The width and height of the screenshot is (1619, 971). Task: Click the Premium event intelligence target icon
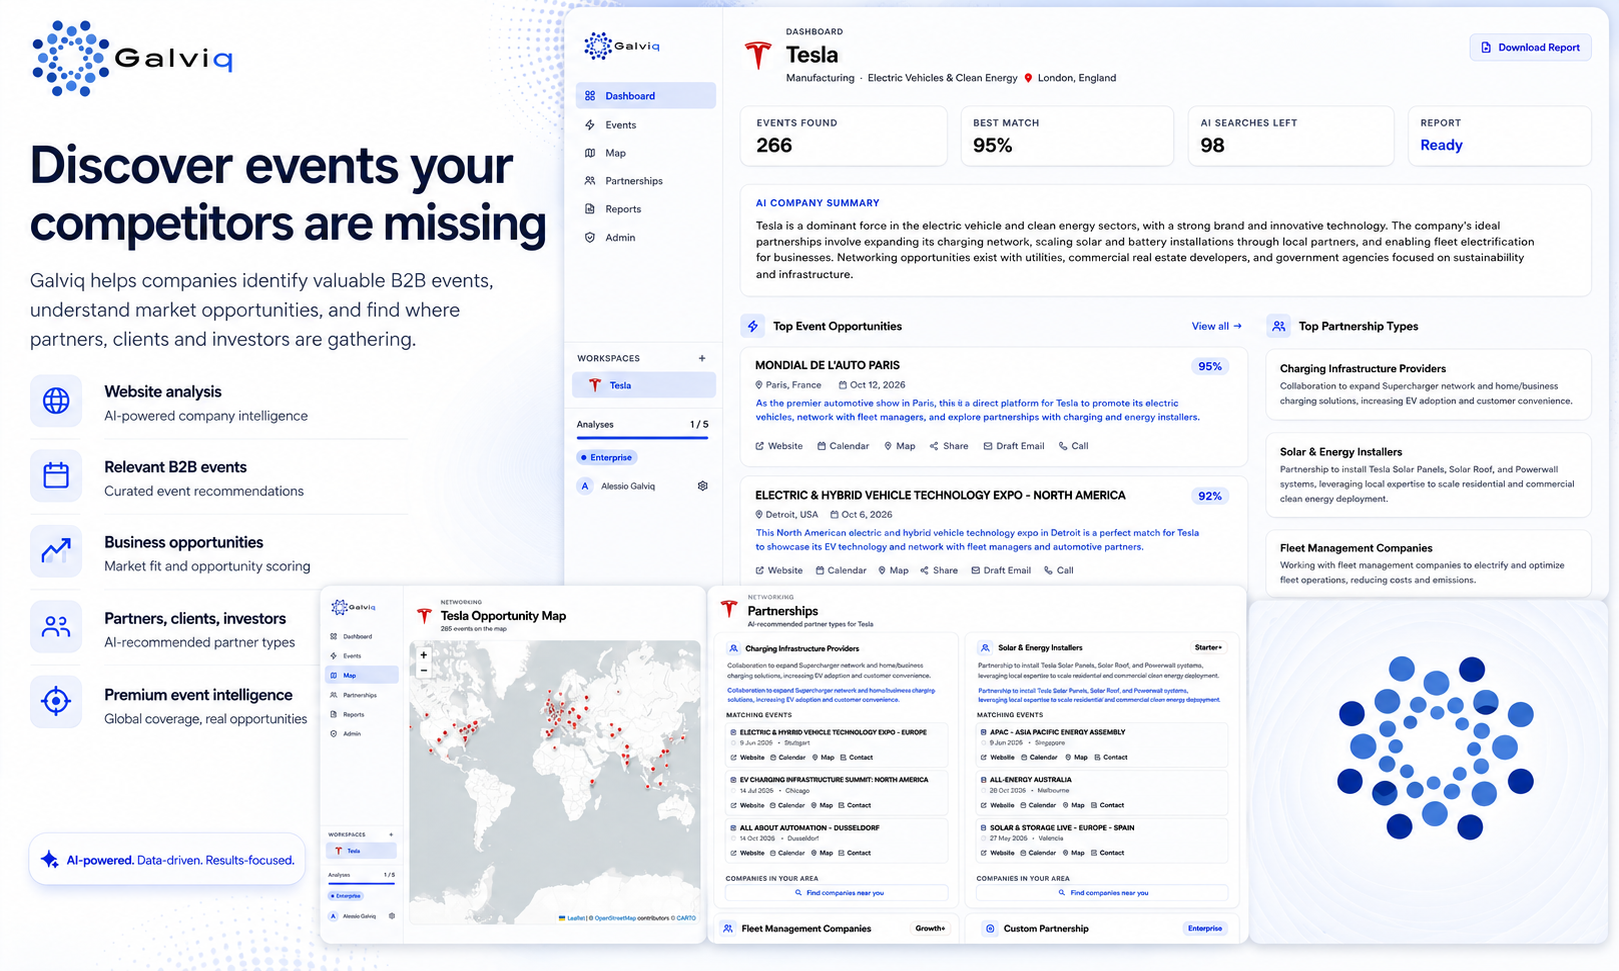56,701
